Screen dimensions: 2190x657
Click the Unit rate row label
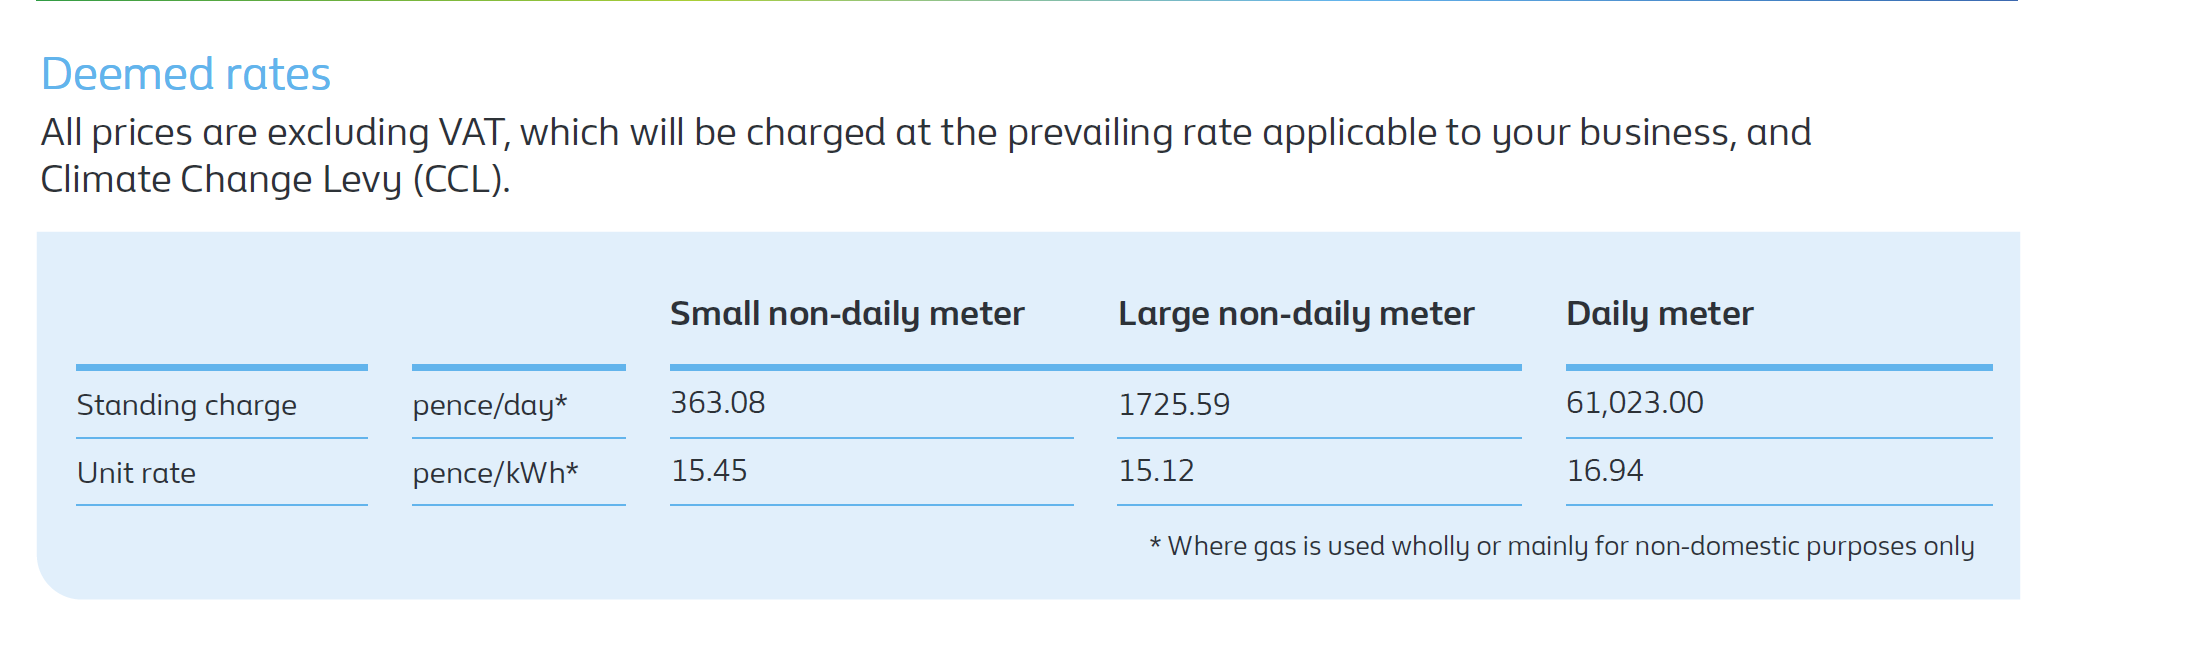[x=136, y=473]
